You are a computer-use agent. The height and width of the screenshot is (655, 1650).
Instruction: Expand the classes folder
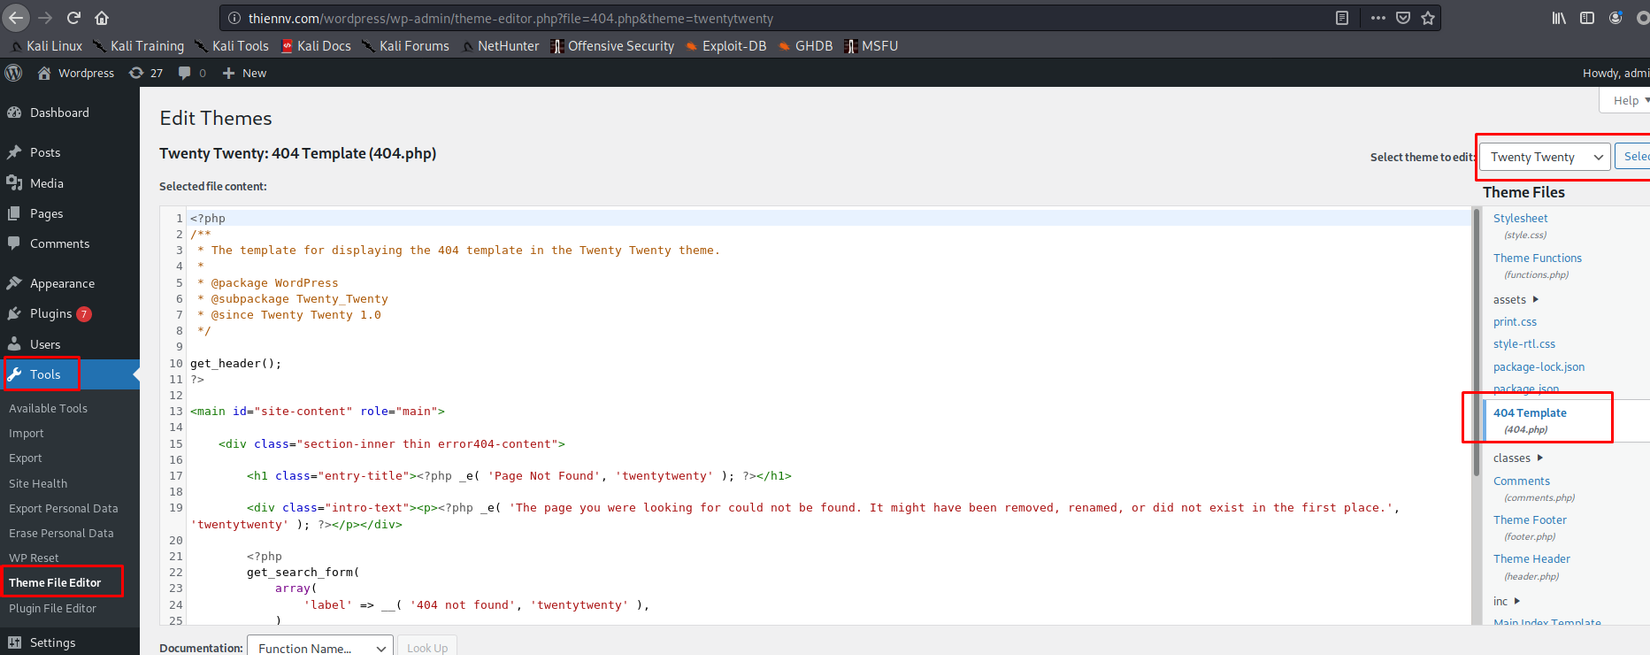point(1518,458)
